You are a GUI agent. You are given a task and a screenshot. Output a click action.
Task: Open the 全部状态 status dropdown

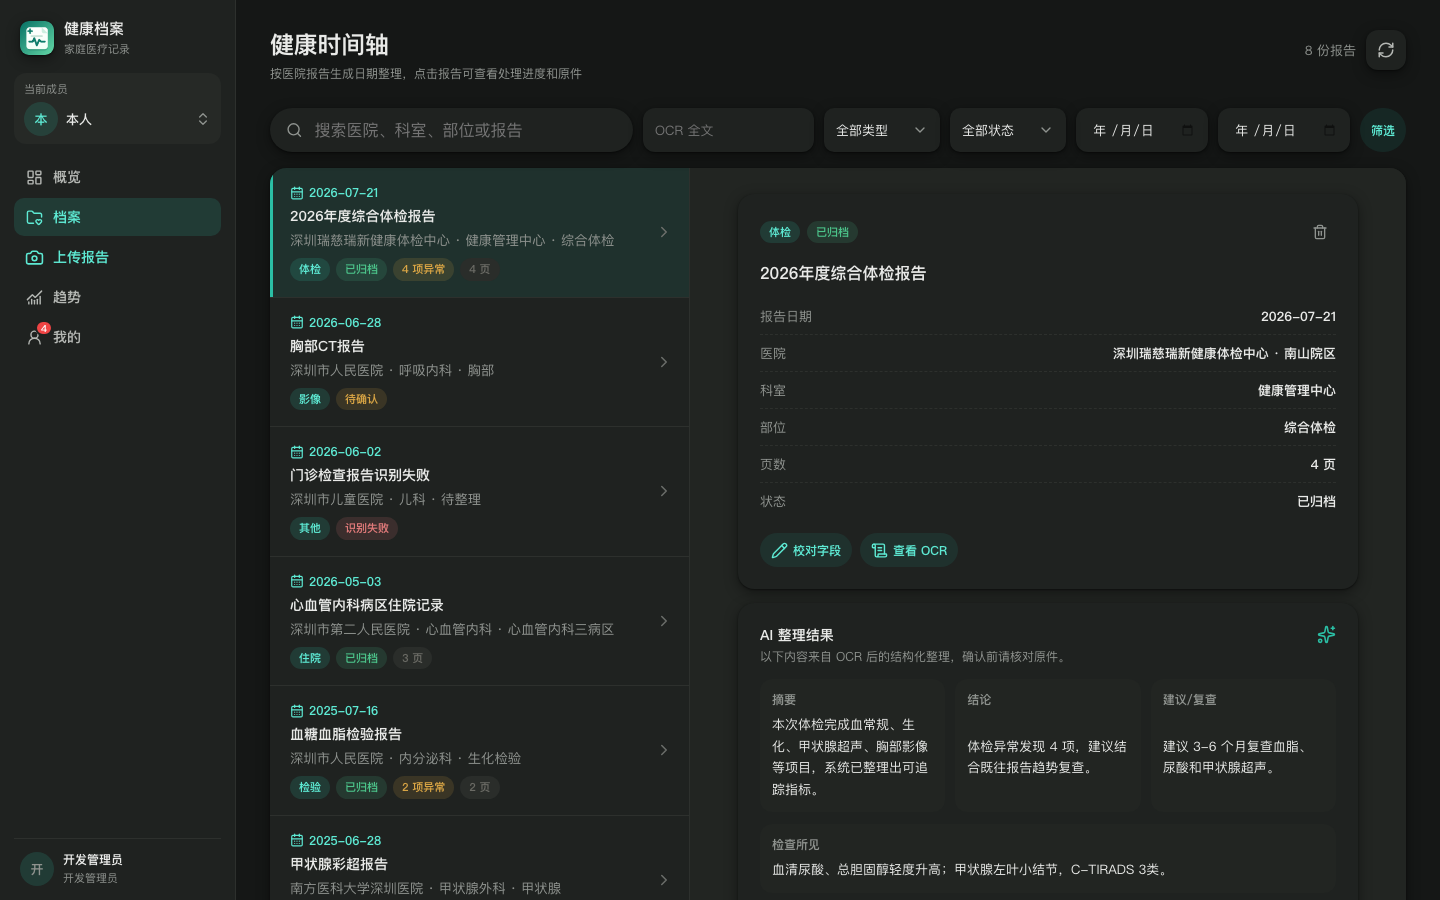coord(1008,130)
